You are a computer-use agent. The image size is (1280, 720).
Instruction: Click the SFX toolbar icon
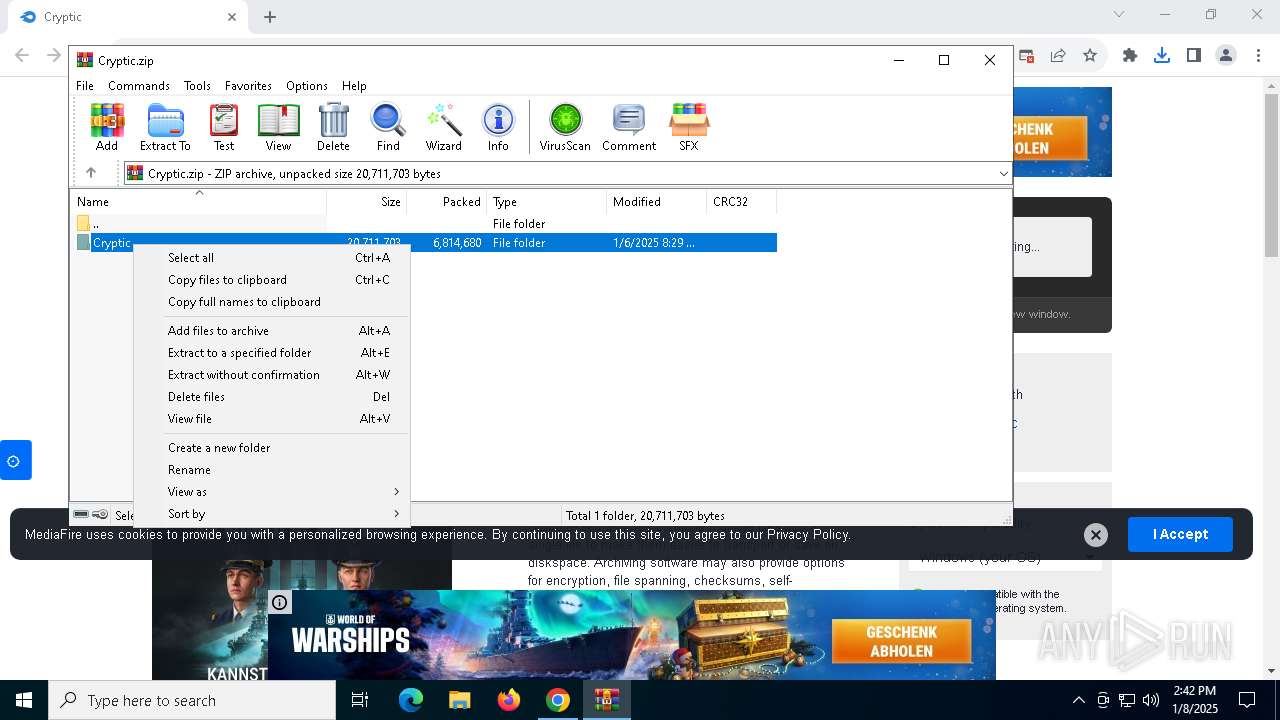pos(689,127)
